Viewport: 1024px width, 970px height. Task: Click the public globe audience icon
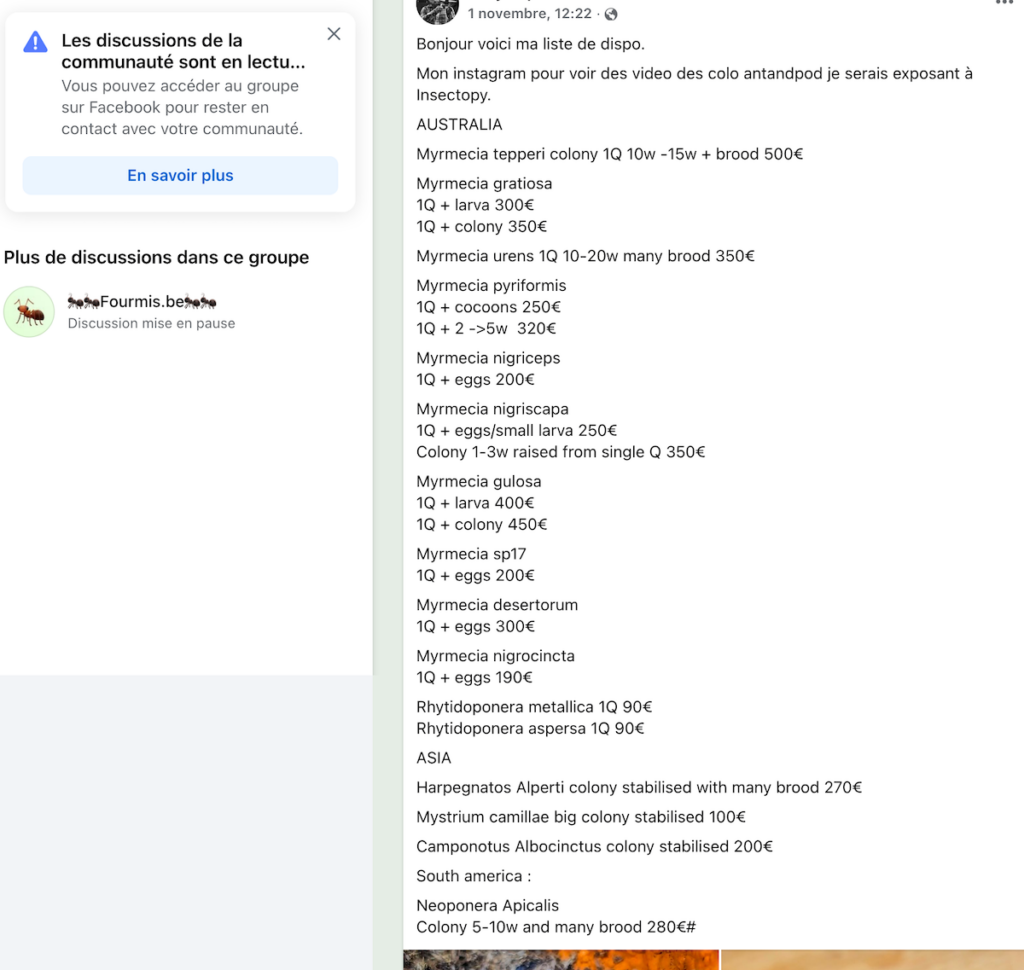[x=611, y=14]
